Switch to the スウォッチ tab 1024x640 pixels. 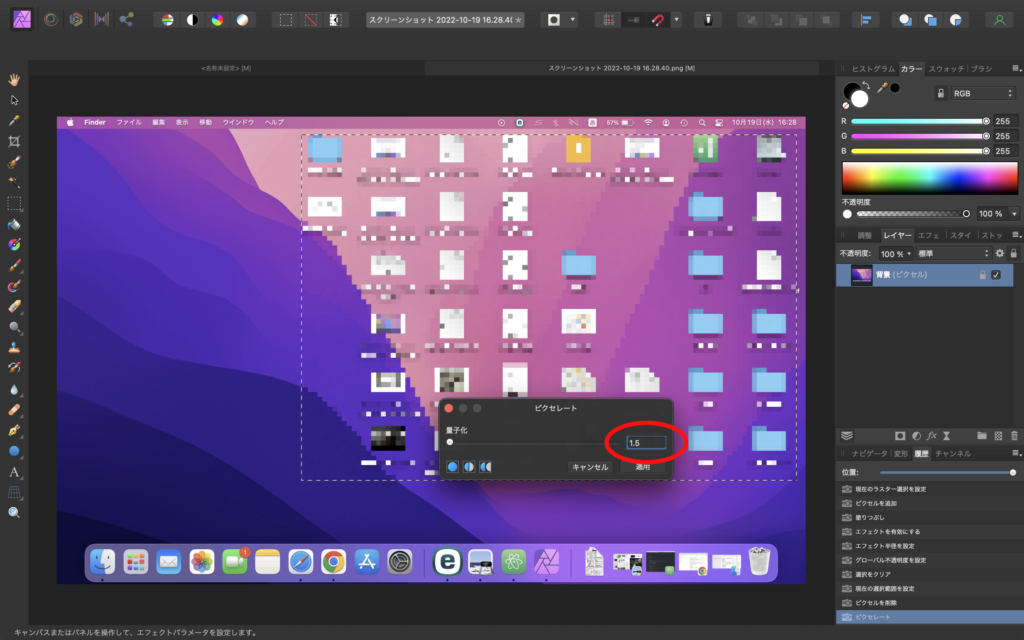(x=946, y=69)
